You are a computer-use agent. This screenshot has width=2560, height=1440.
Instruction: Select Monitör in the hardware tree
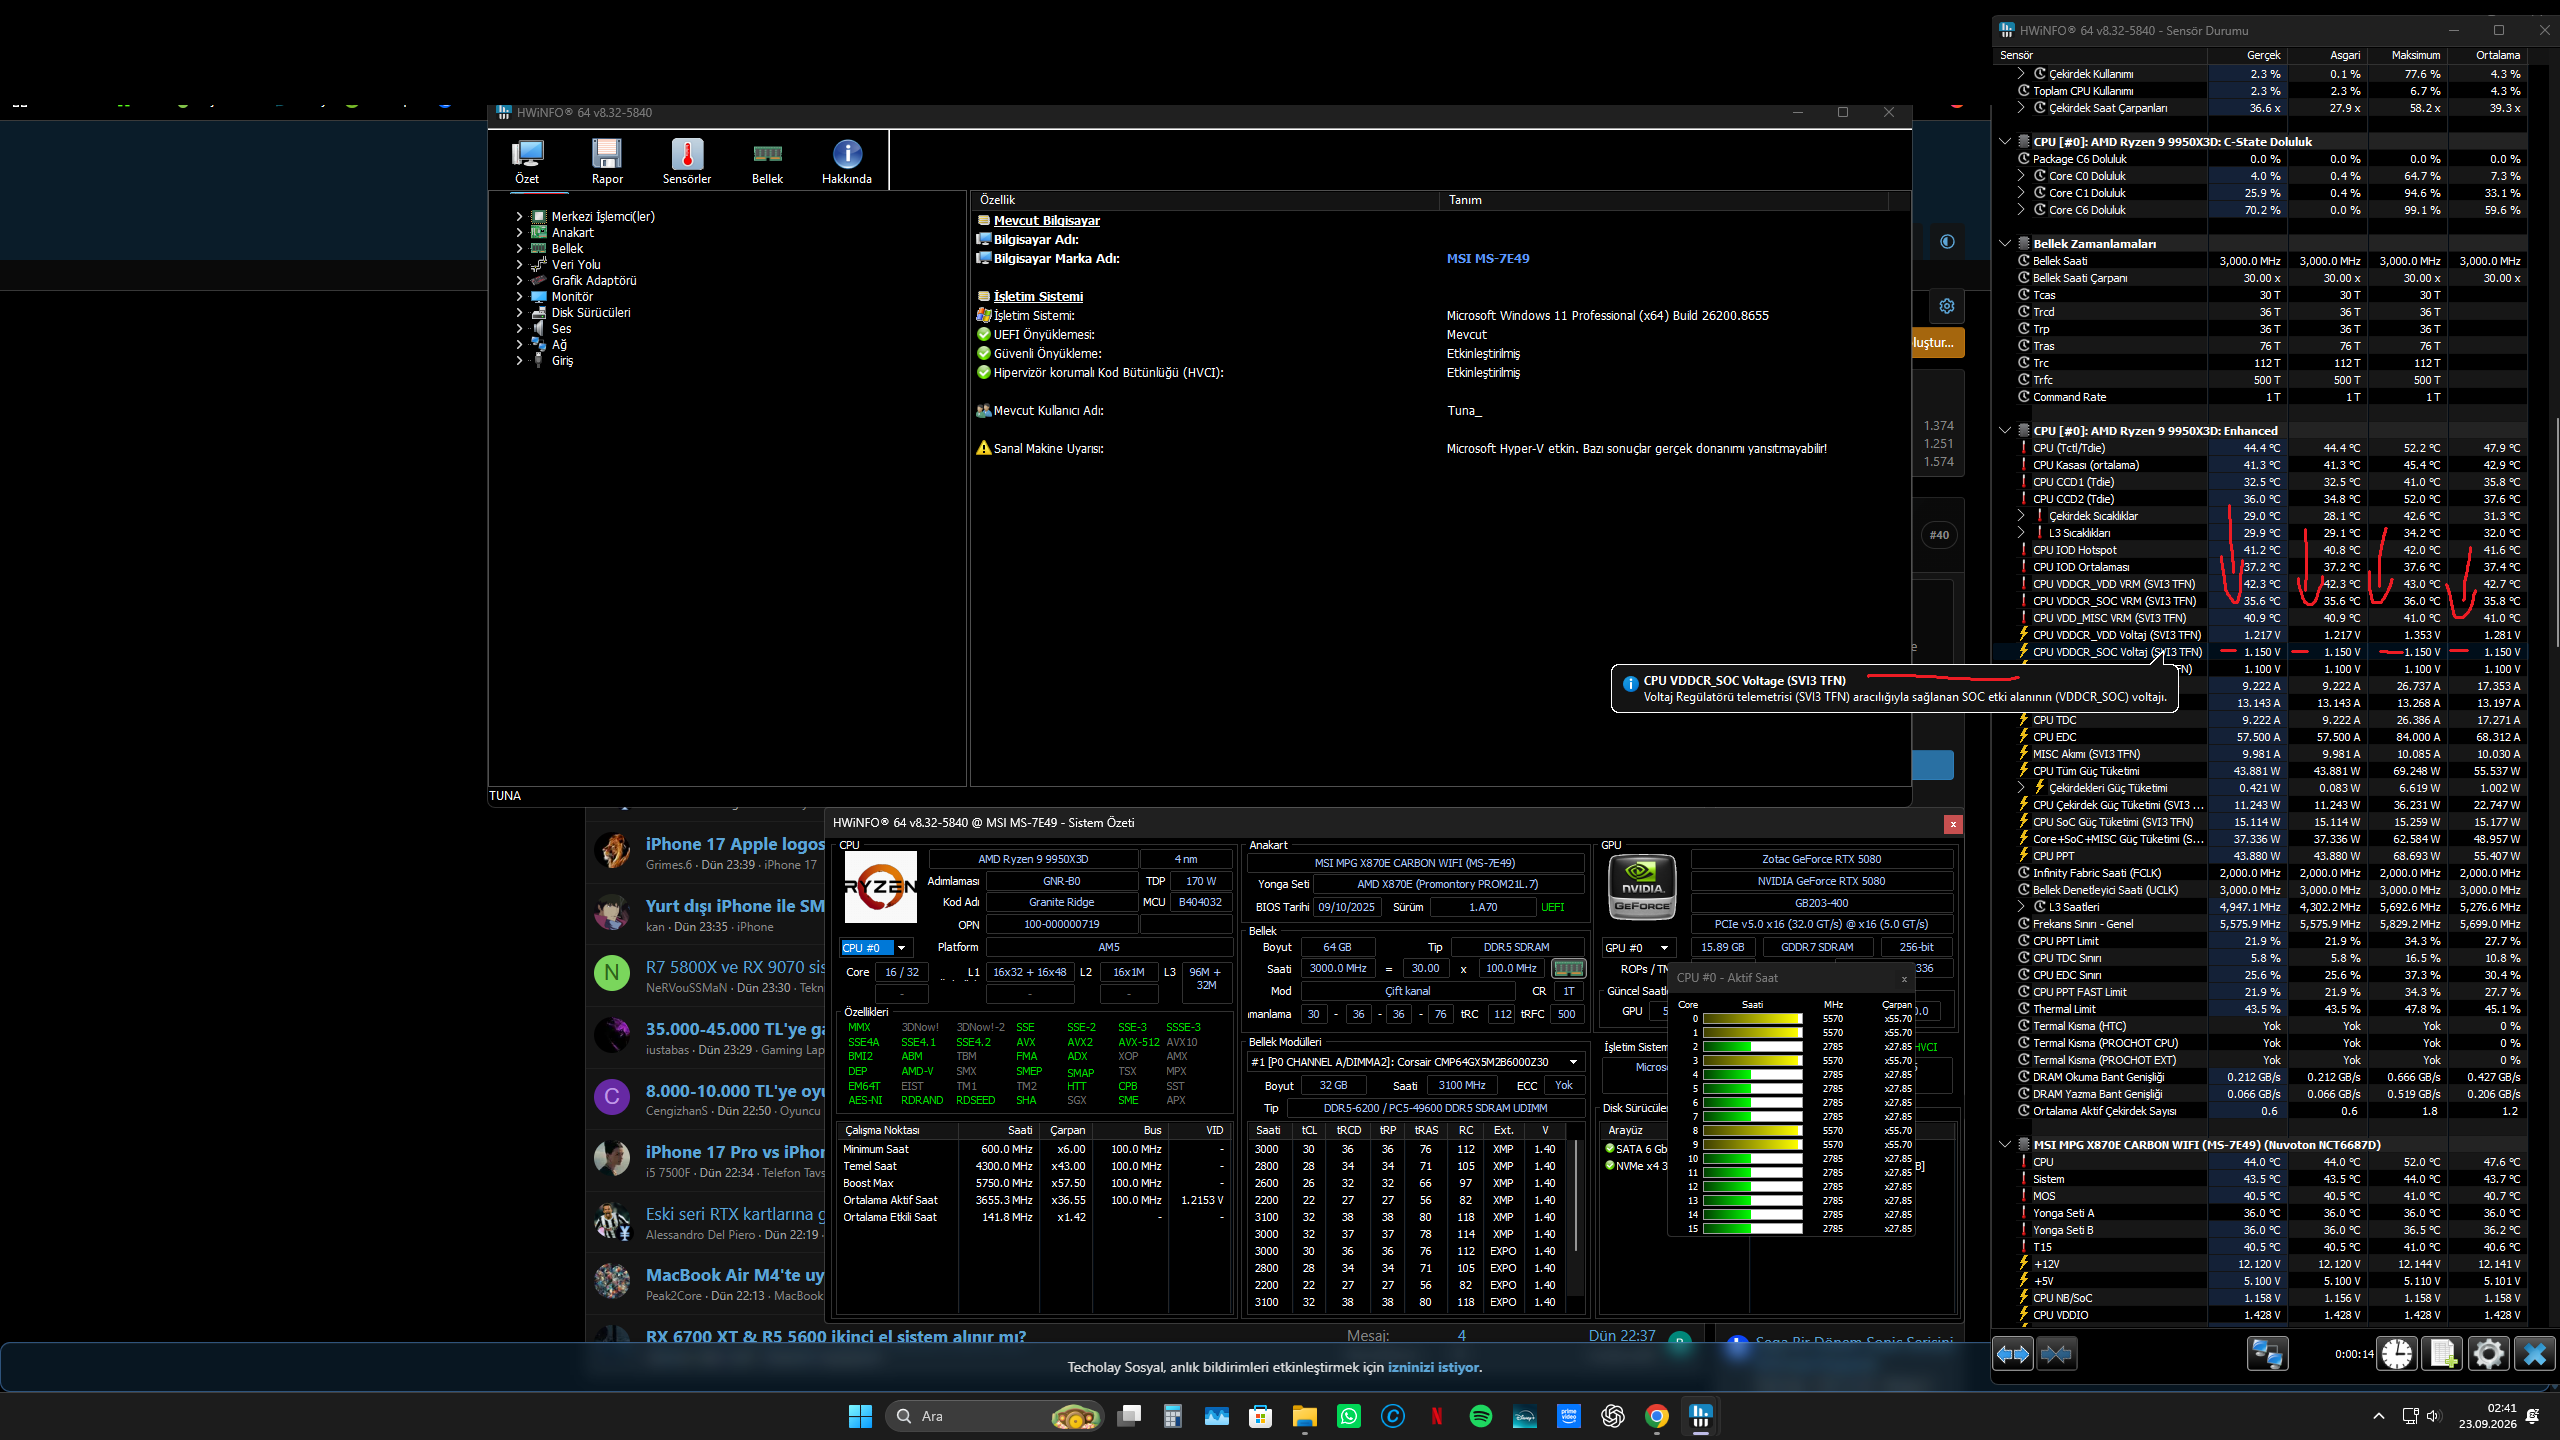(572, 297)
